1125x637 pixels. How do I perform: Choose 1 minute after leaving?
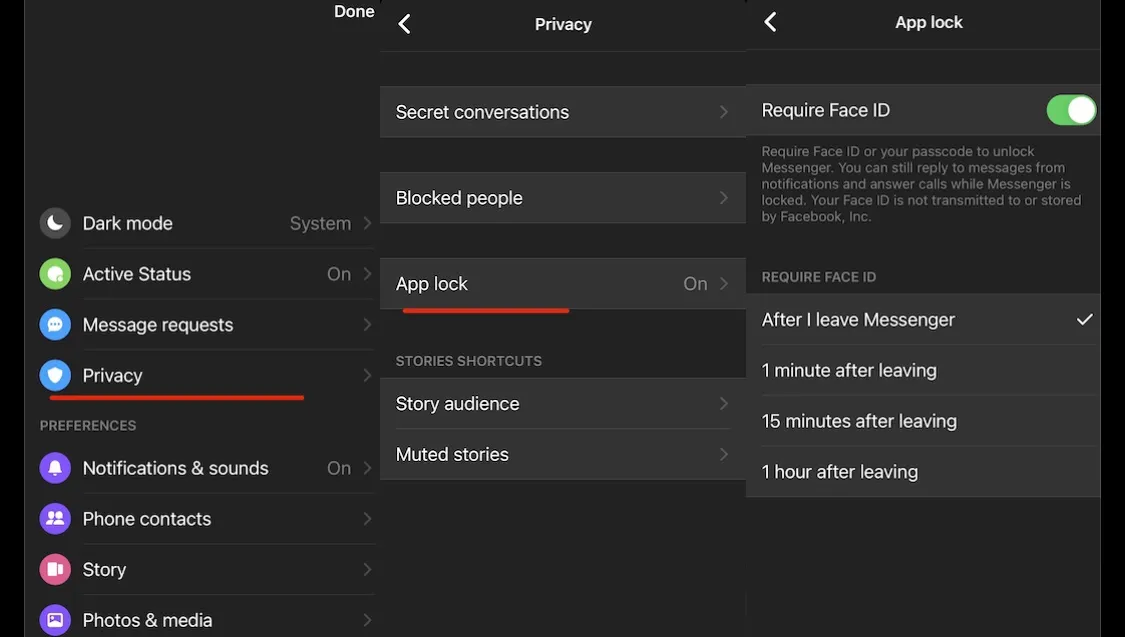coord(923,370)
